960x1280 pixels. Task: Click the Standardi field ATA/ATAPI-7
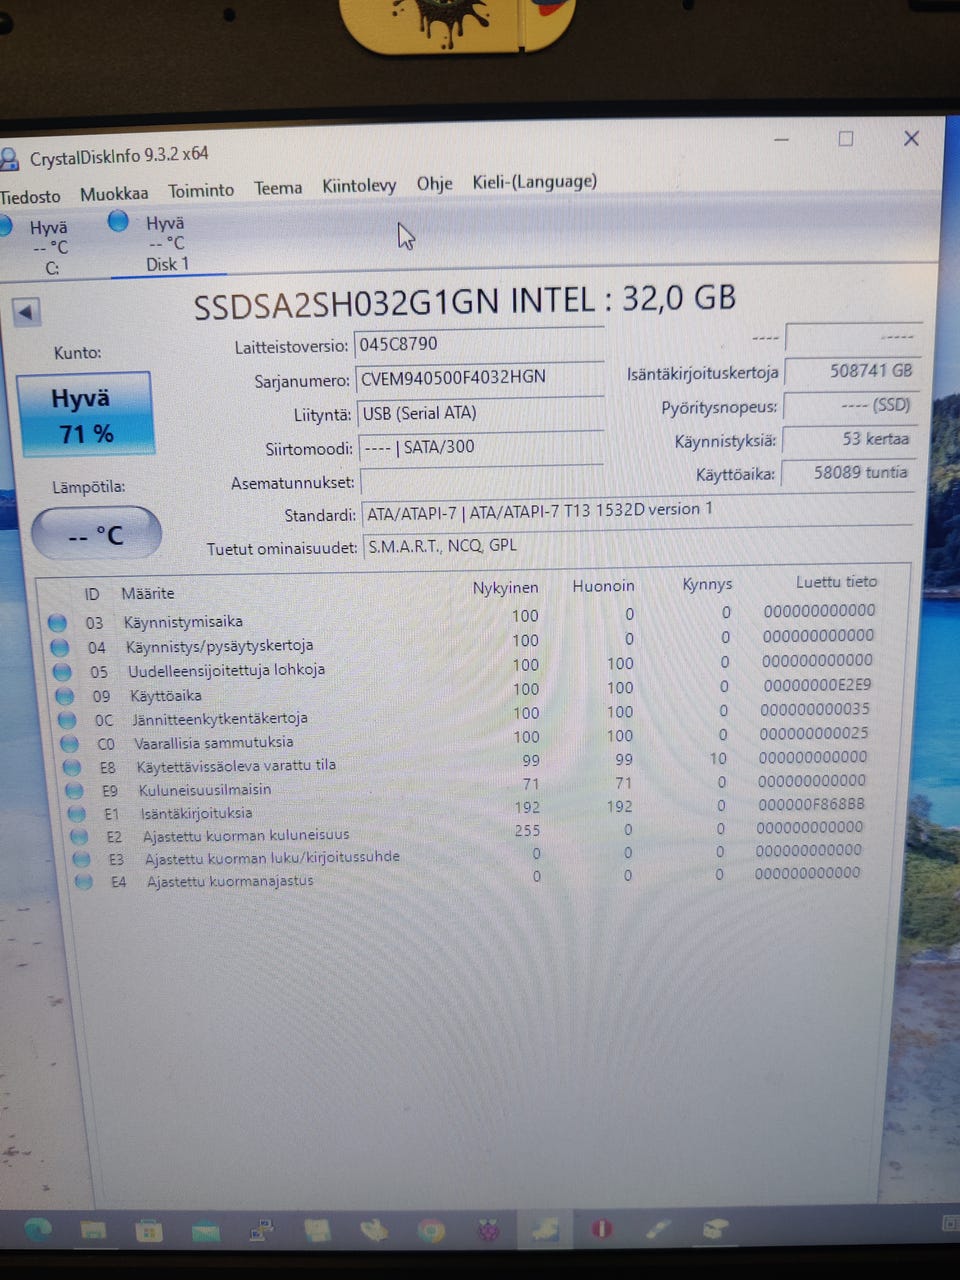(x=638, y=512)
